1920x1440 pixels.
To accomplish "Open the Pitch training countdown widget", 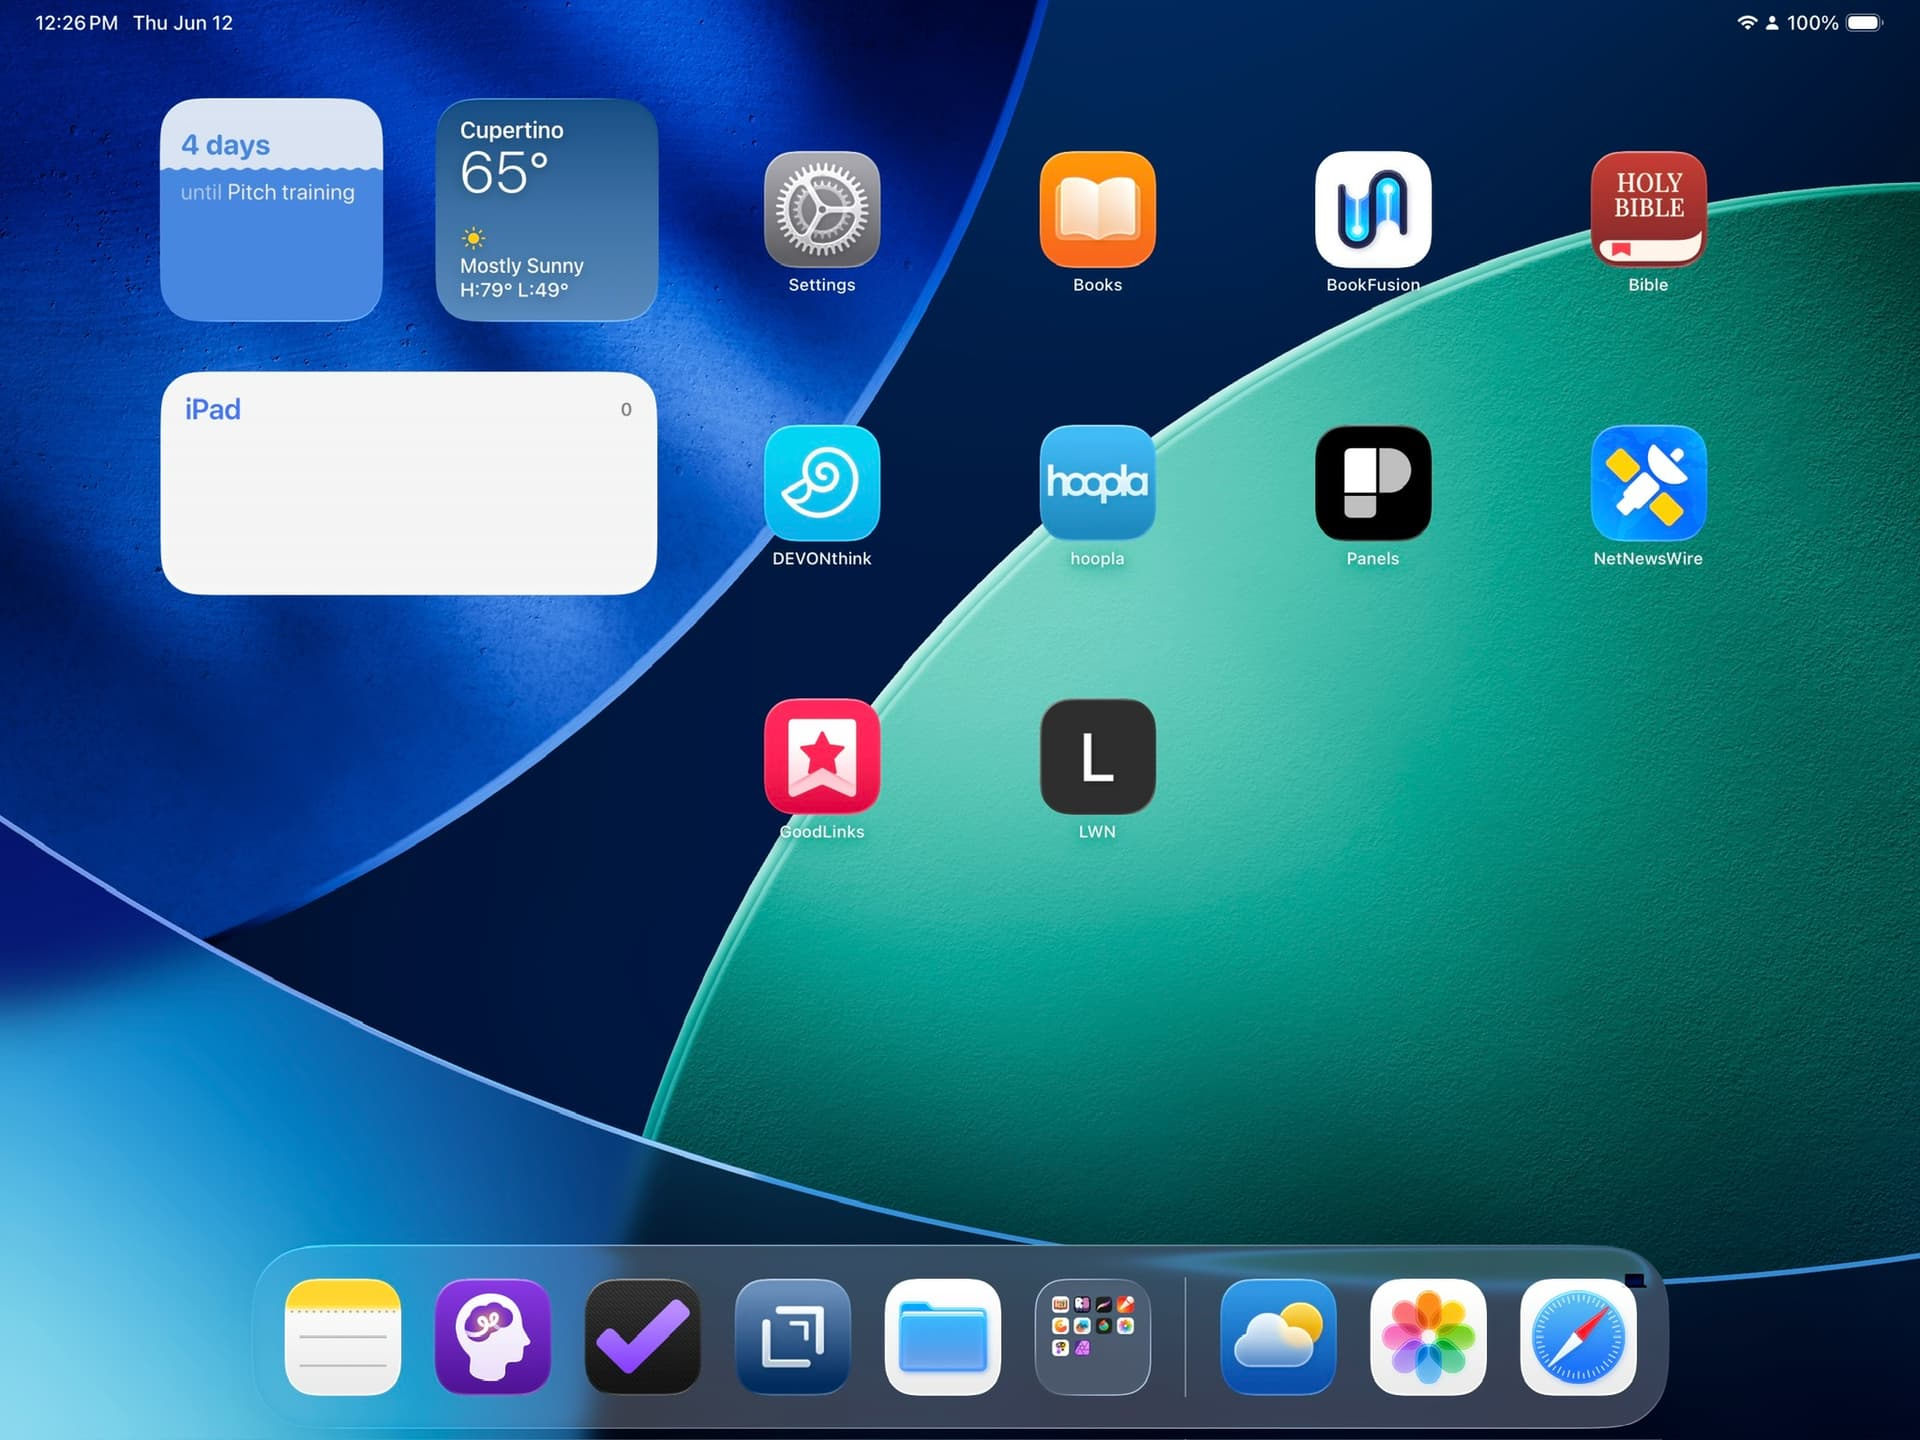I will pos(271,209).
